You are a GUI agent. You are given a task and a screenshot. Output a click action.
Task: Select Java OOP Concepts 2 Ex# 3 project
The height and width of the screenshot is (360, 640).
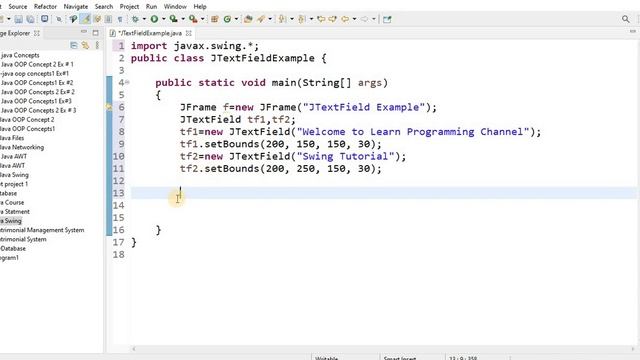[38, 110]
